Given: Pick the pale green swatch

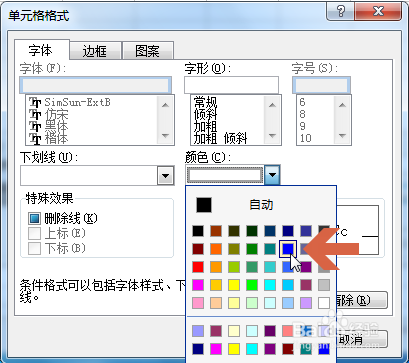Looking at the screenshot, I should pos(252,303).
